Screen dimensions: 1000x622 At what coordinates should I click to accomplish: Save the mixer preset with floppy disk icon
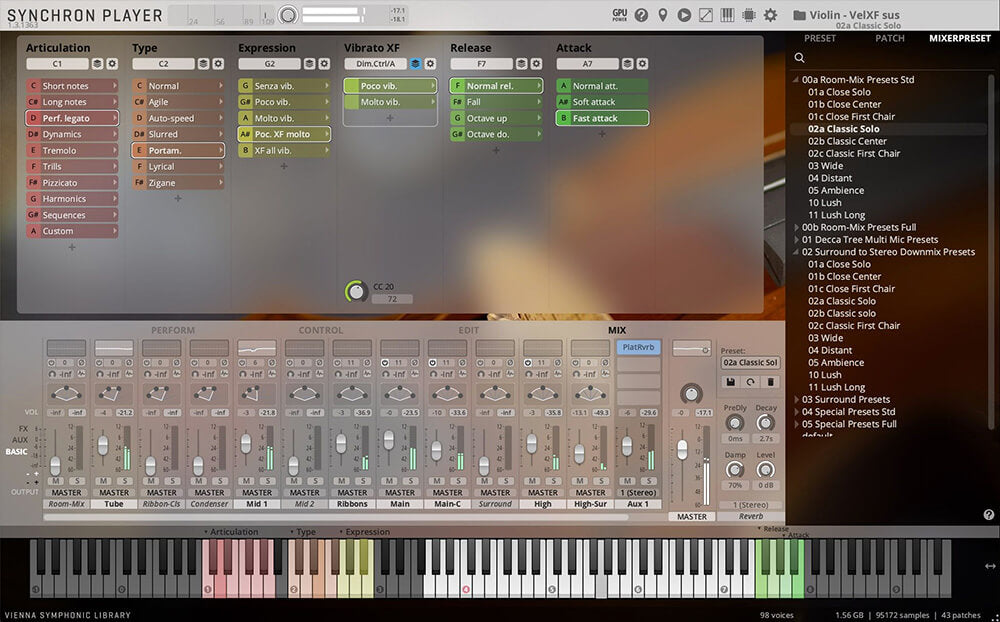pos(731,382)
